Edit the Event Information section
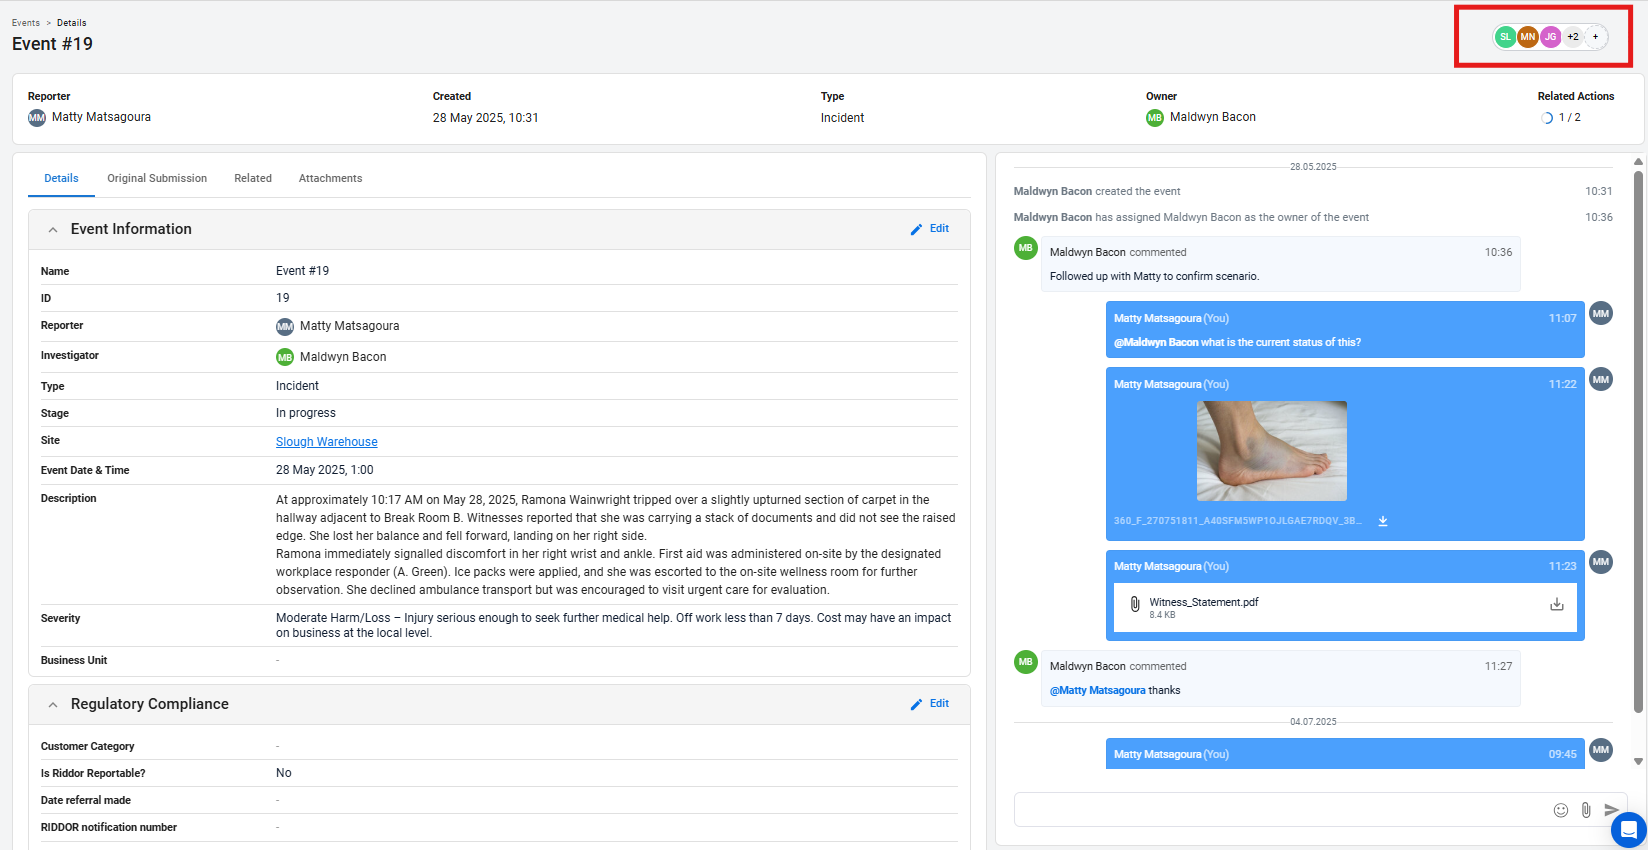The height and width of the screenshot is (850, 1648). click(x=930, y=229)
